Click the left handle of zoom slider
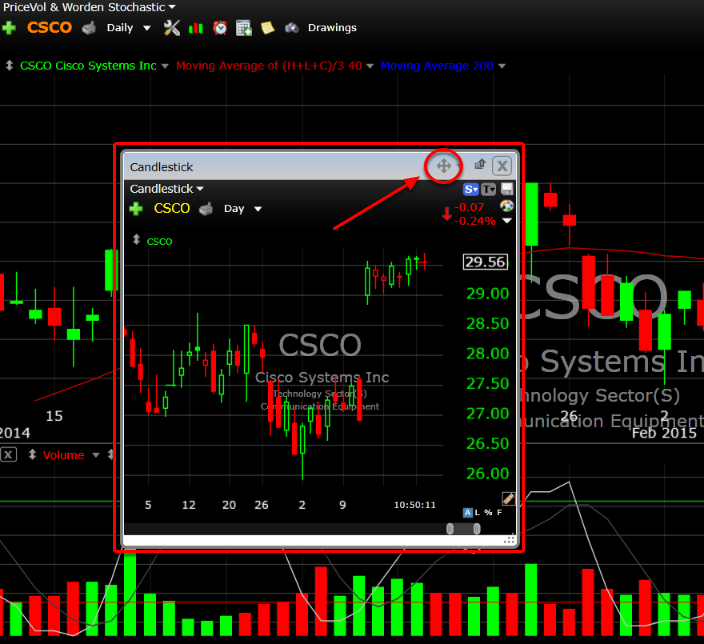 [x=450, y=529]
